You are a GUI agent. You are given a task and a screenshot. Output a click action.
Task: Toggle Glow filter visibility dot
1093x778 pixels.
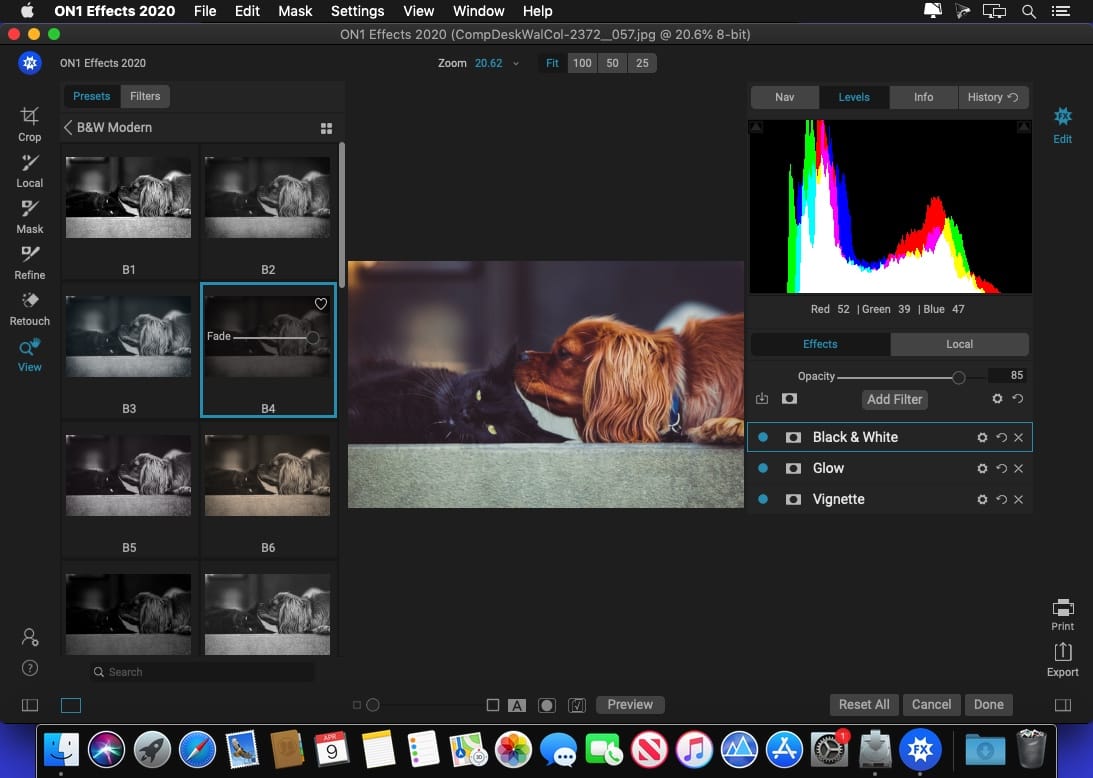763,468
